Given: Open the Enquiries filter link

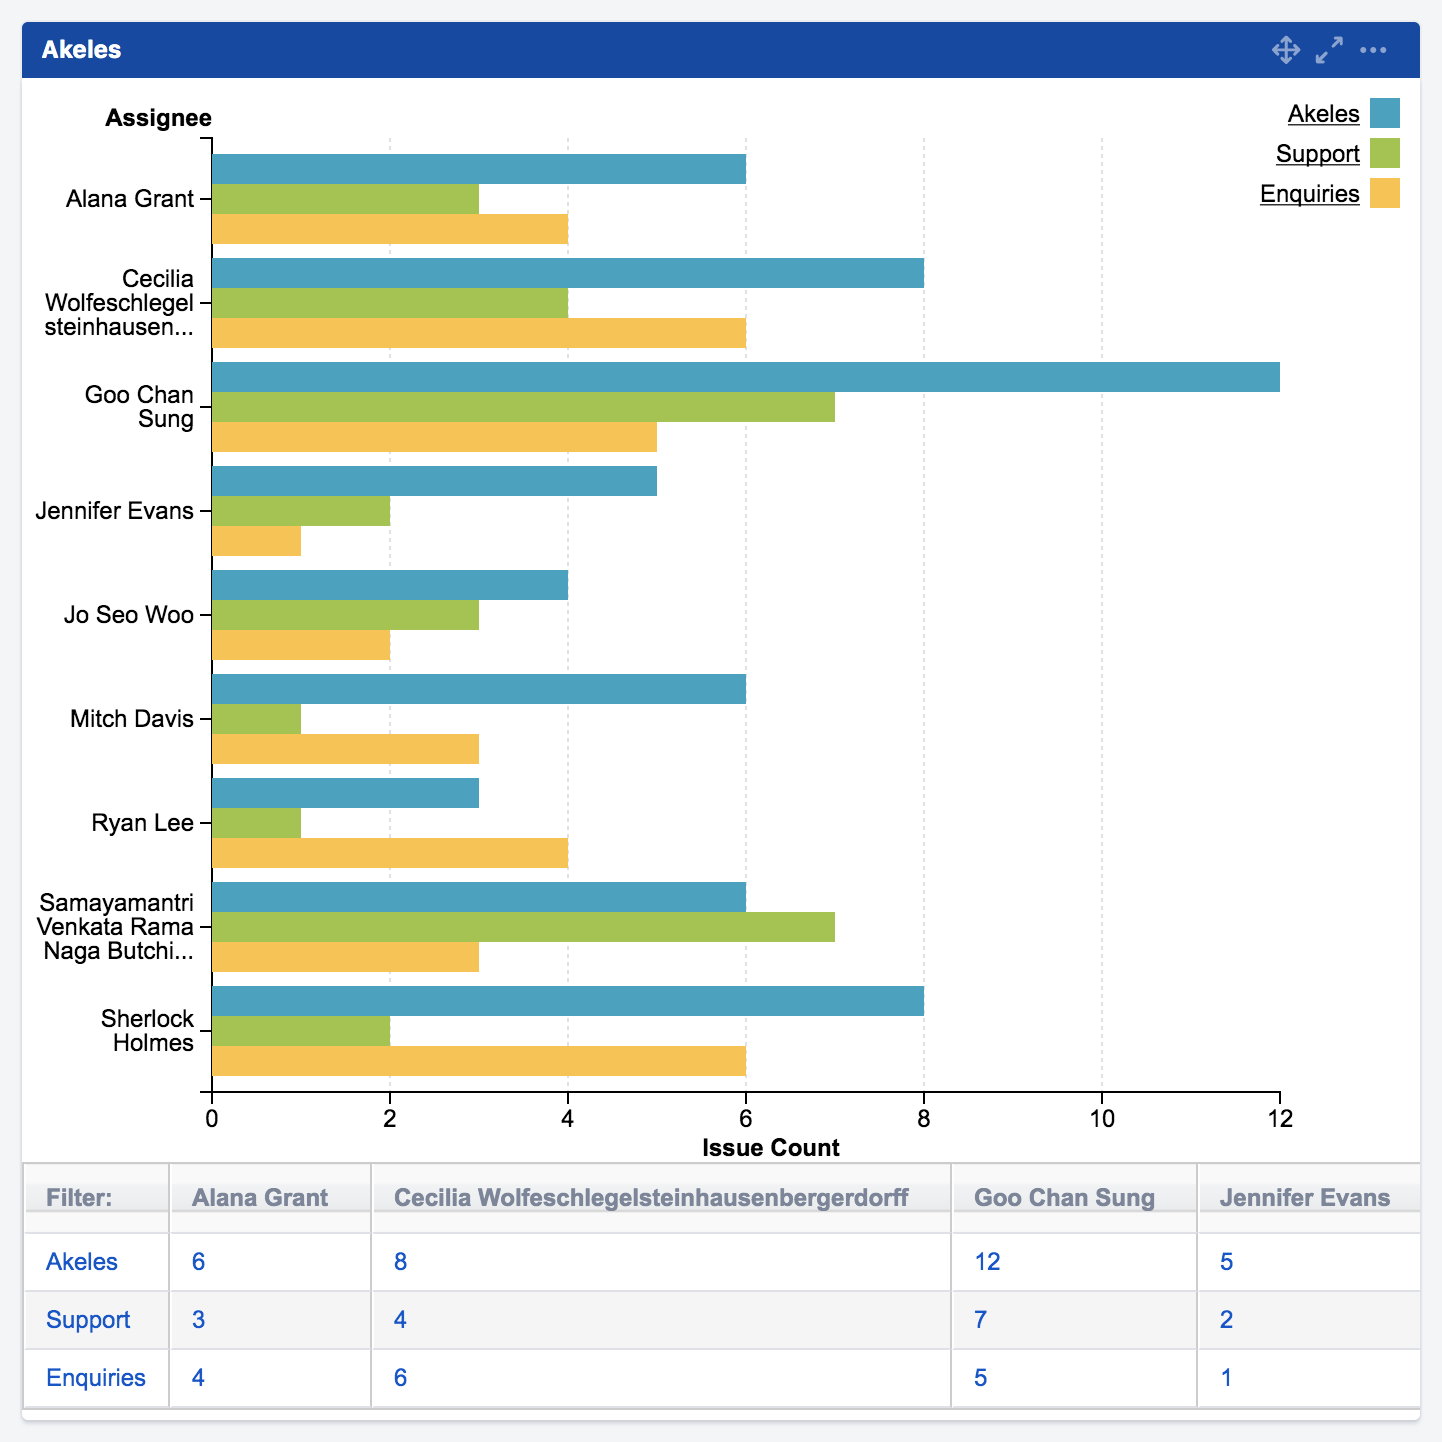Looking at the screenshot, I should [x=95, y=1377].
